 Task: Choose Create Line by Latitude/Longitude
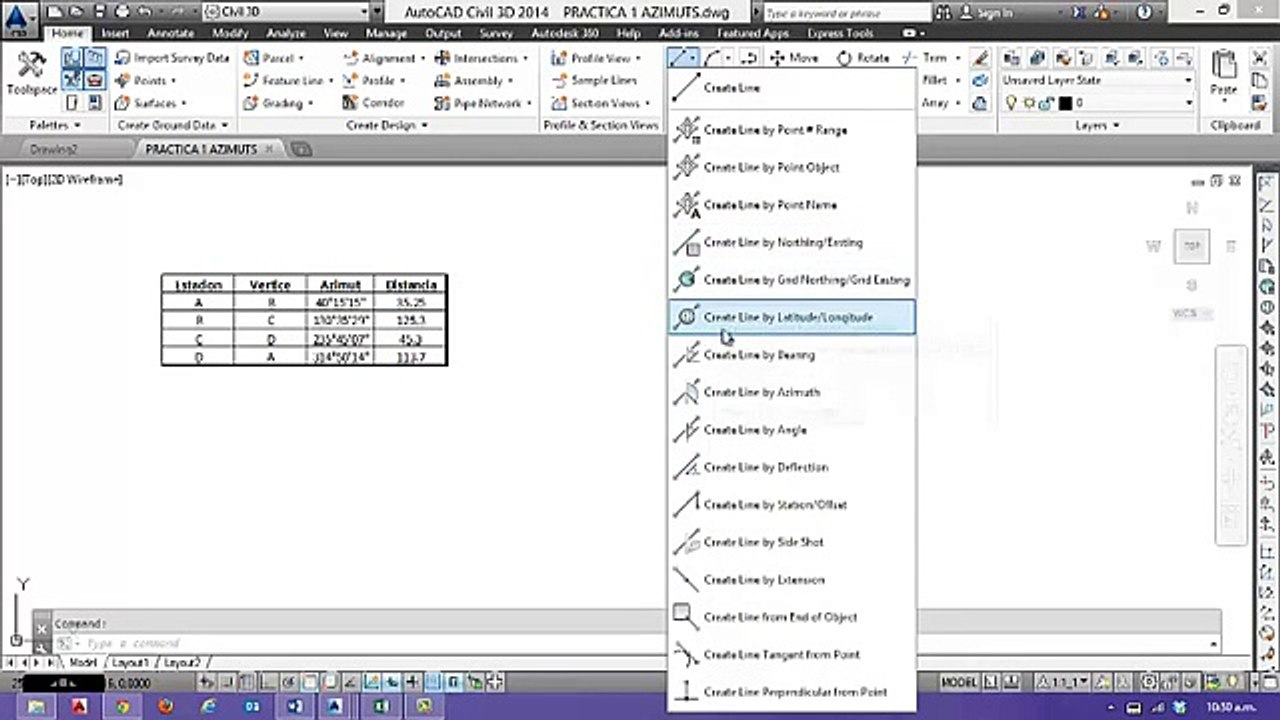(791, 317)
